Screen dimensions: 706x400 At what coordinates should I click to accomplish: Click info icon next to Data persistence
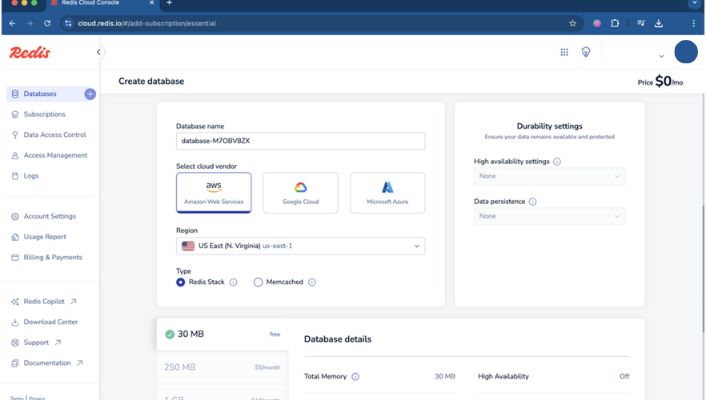532,201
